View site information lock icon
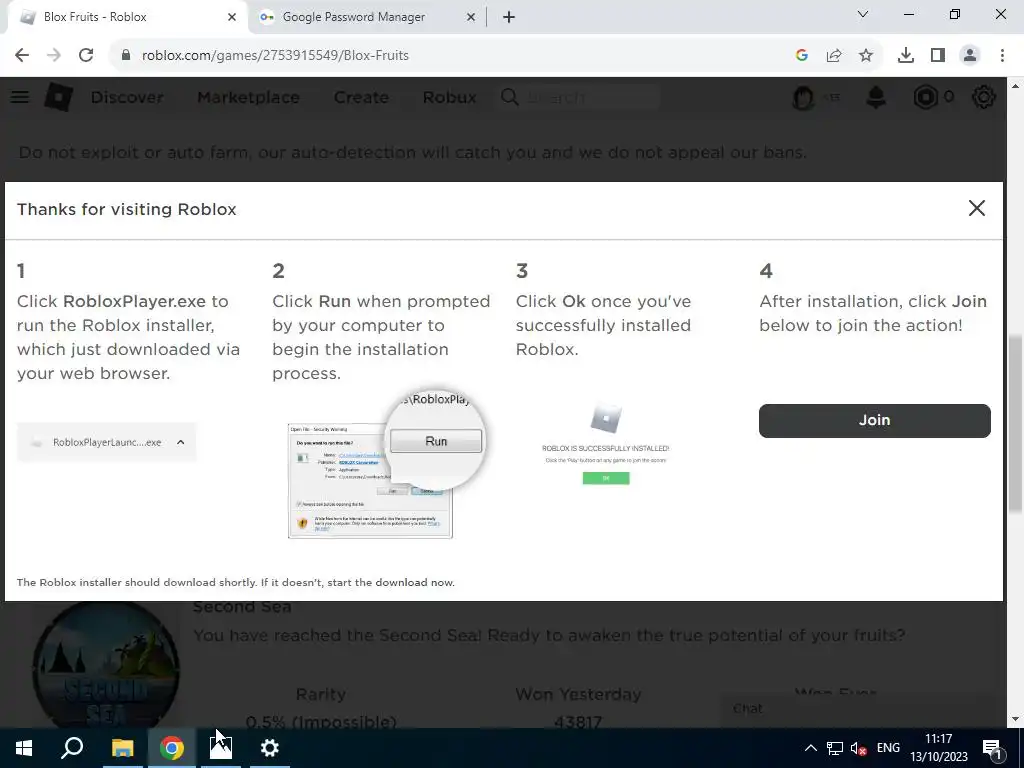Screen dimensions: 1024x768 (x=126, y=56)
